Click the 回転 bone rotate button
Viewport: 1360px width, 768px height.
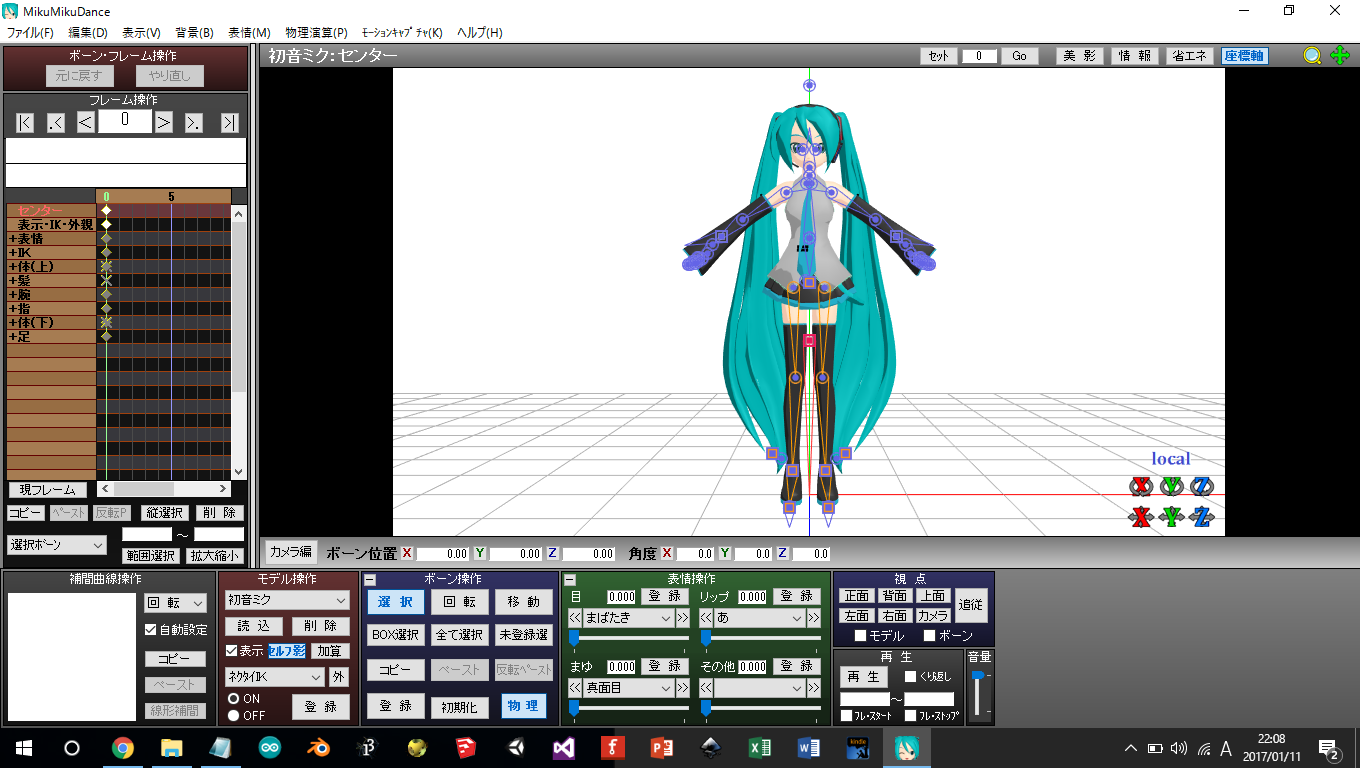pyautogui.click(x=460, y=602)
